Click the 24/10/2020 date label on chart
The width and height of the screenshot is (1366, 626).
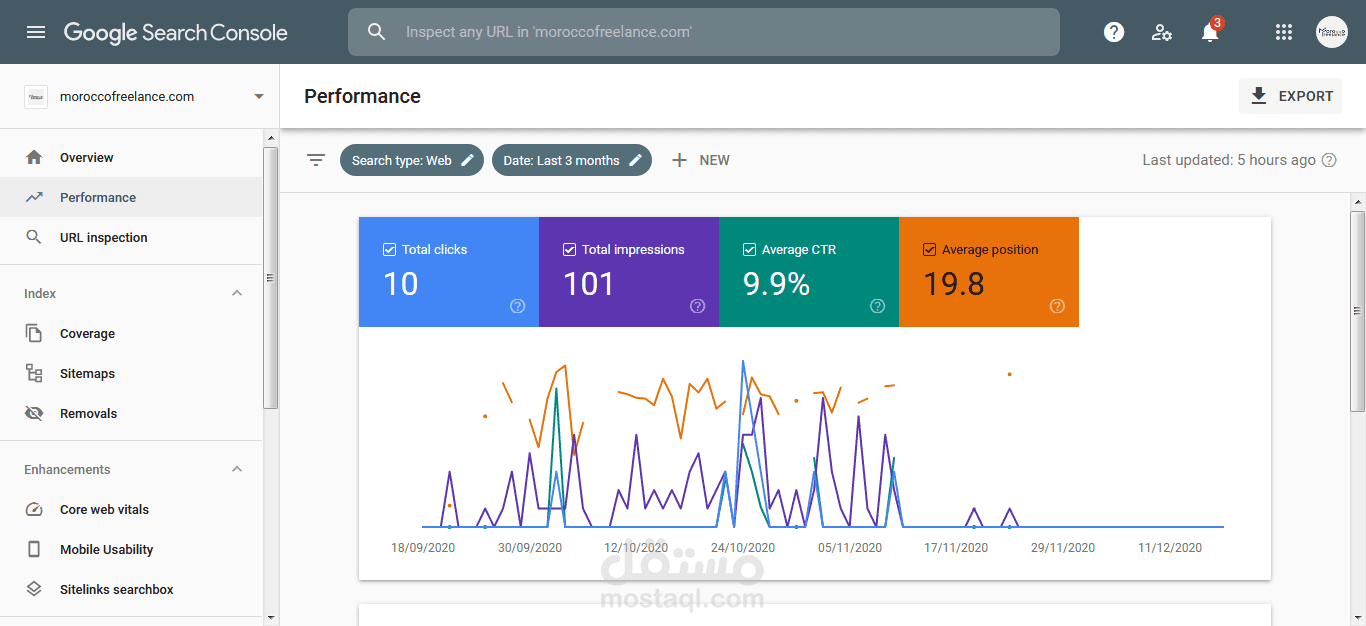click(x=743, y=548)
